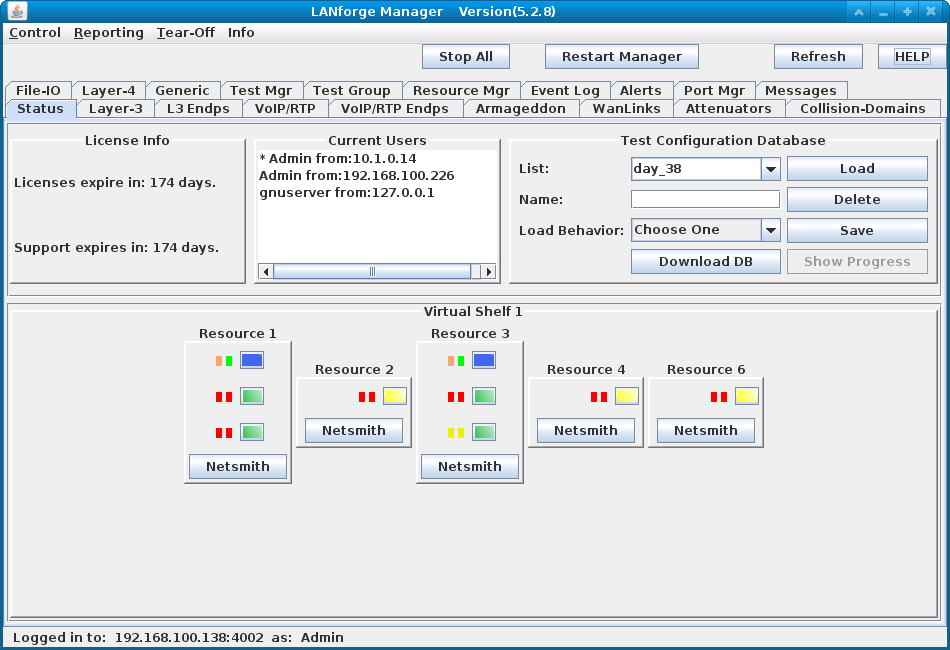
Task: Click Resource 4 yellow status icon
Action: (626, 396)
